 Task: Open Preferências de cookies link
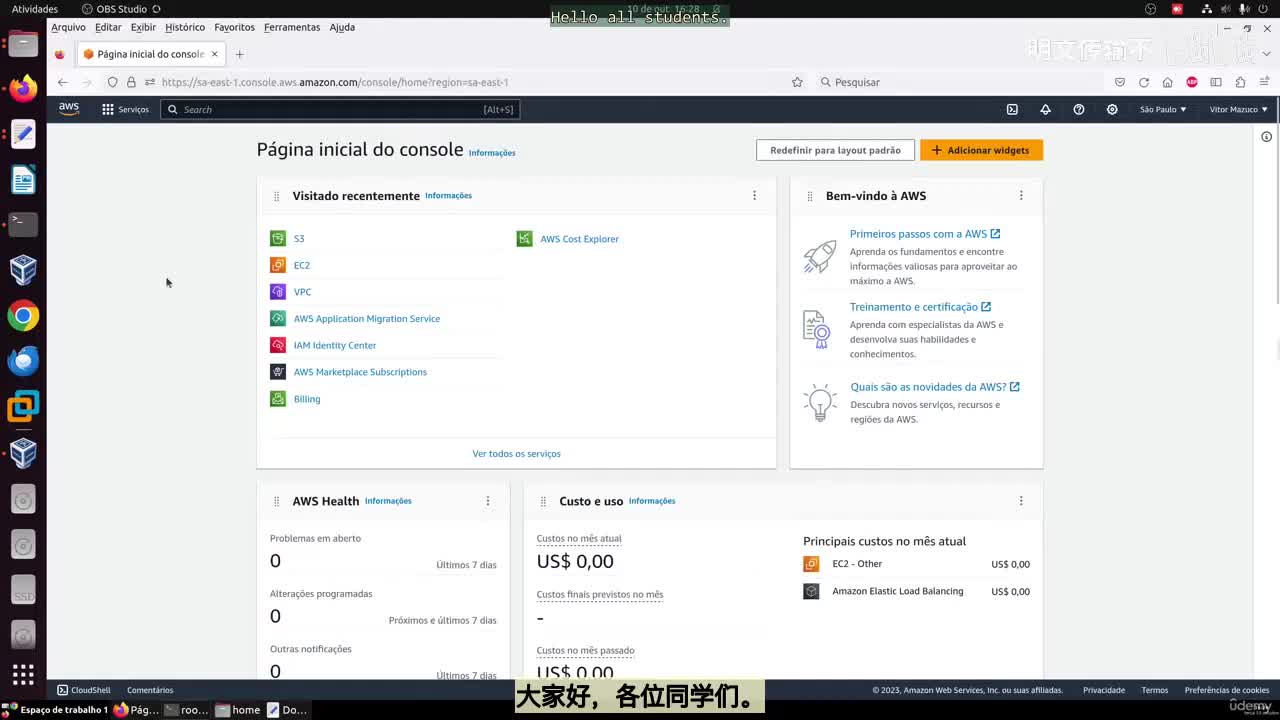1227,690
